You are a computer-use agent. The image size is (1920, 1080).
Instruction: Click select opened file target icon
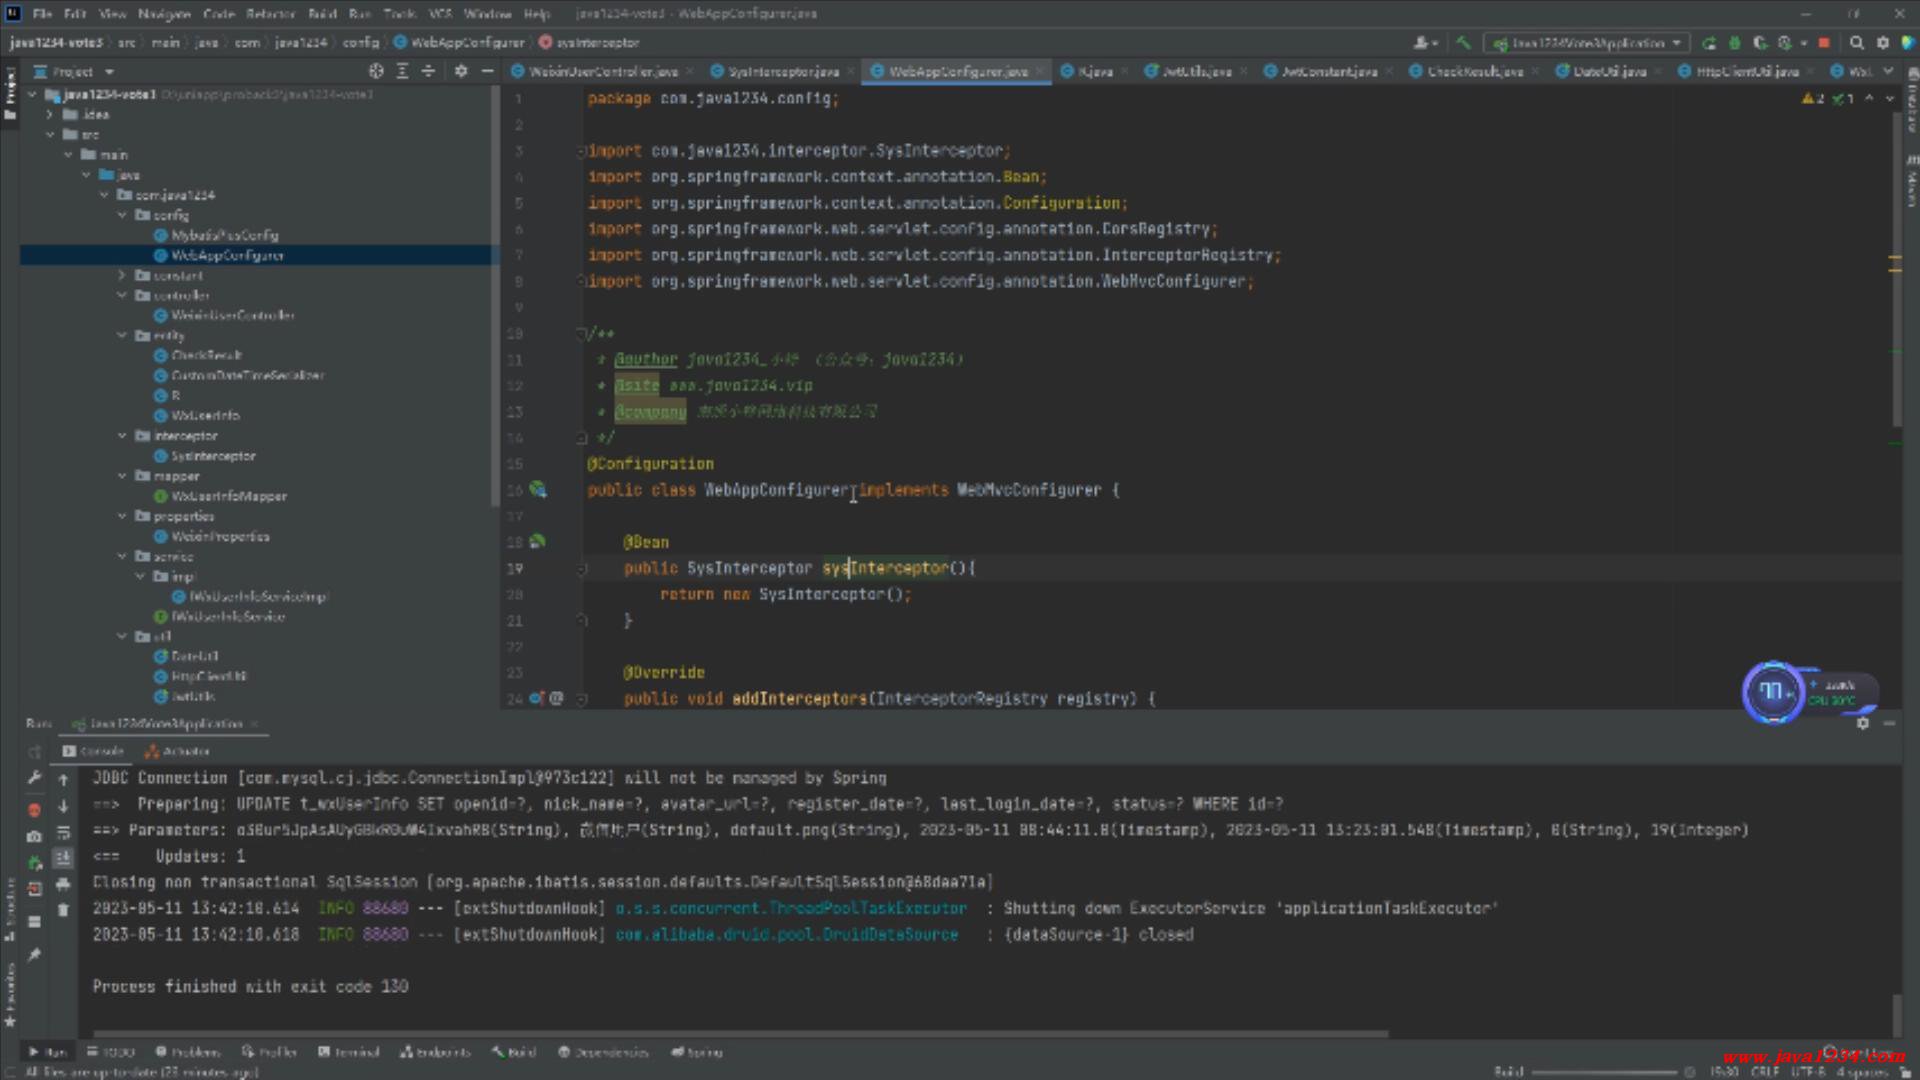pyautogui.click(x=376, y=71)
